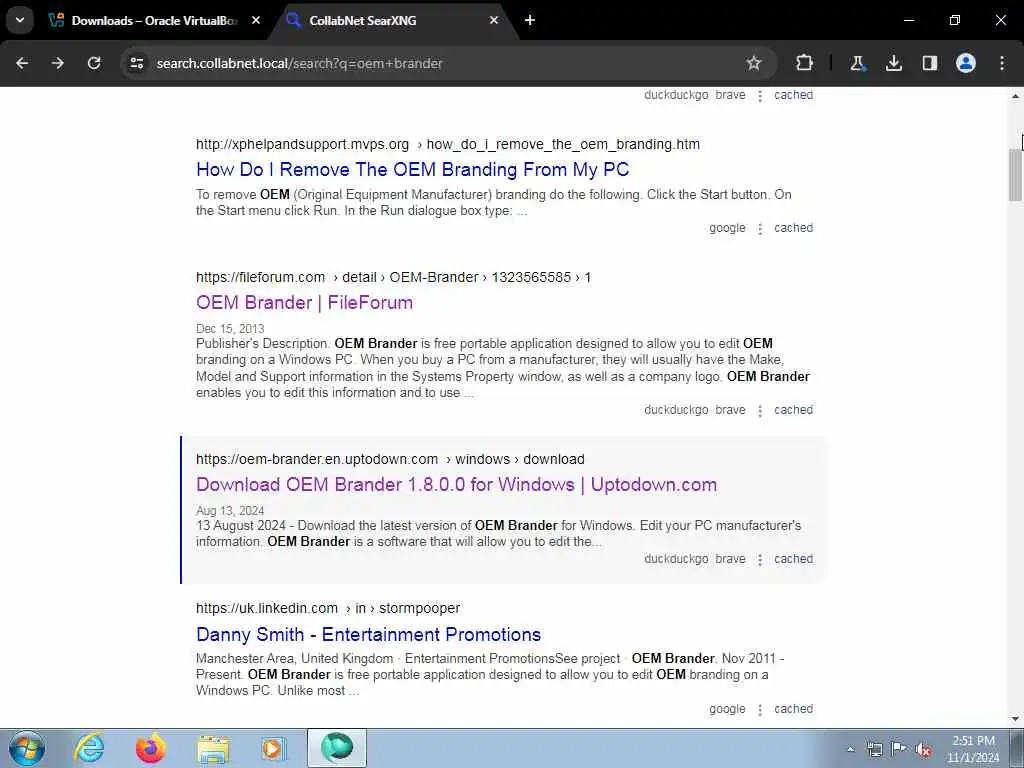This screenshot has height=768, width=1024.
Task: Reload the current page
Action: pos(94,63)
